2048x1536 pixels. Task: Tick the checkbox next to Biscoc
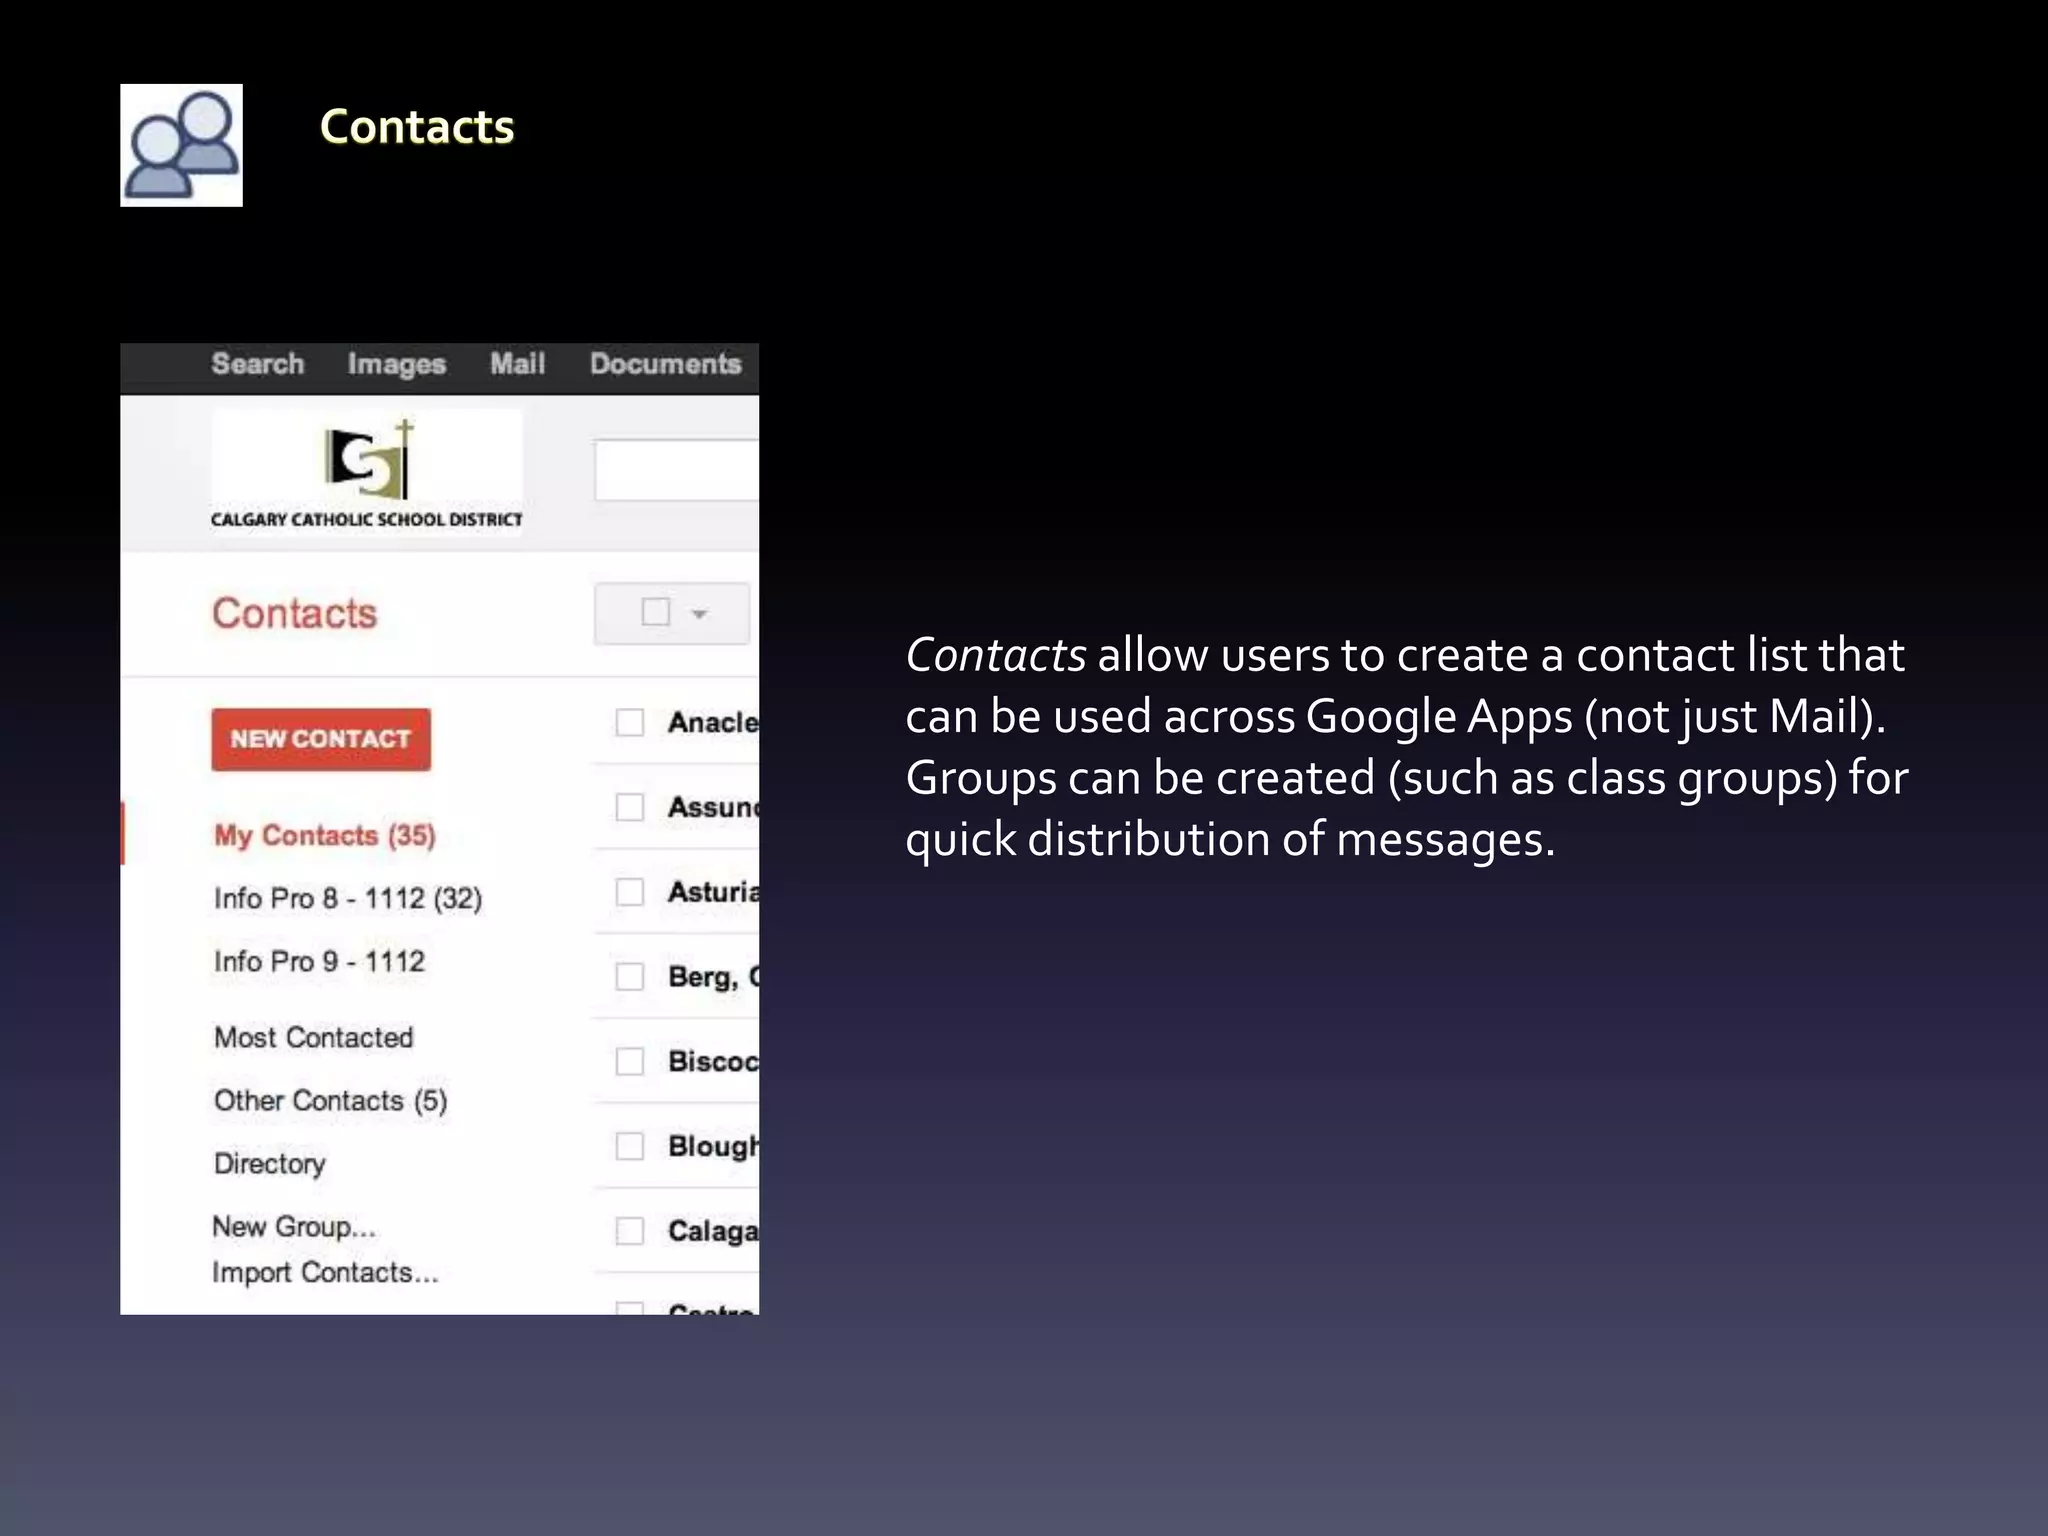coord(630,1061)
